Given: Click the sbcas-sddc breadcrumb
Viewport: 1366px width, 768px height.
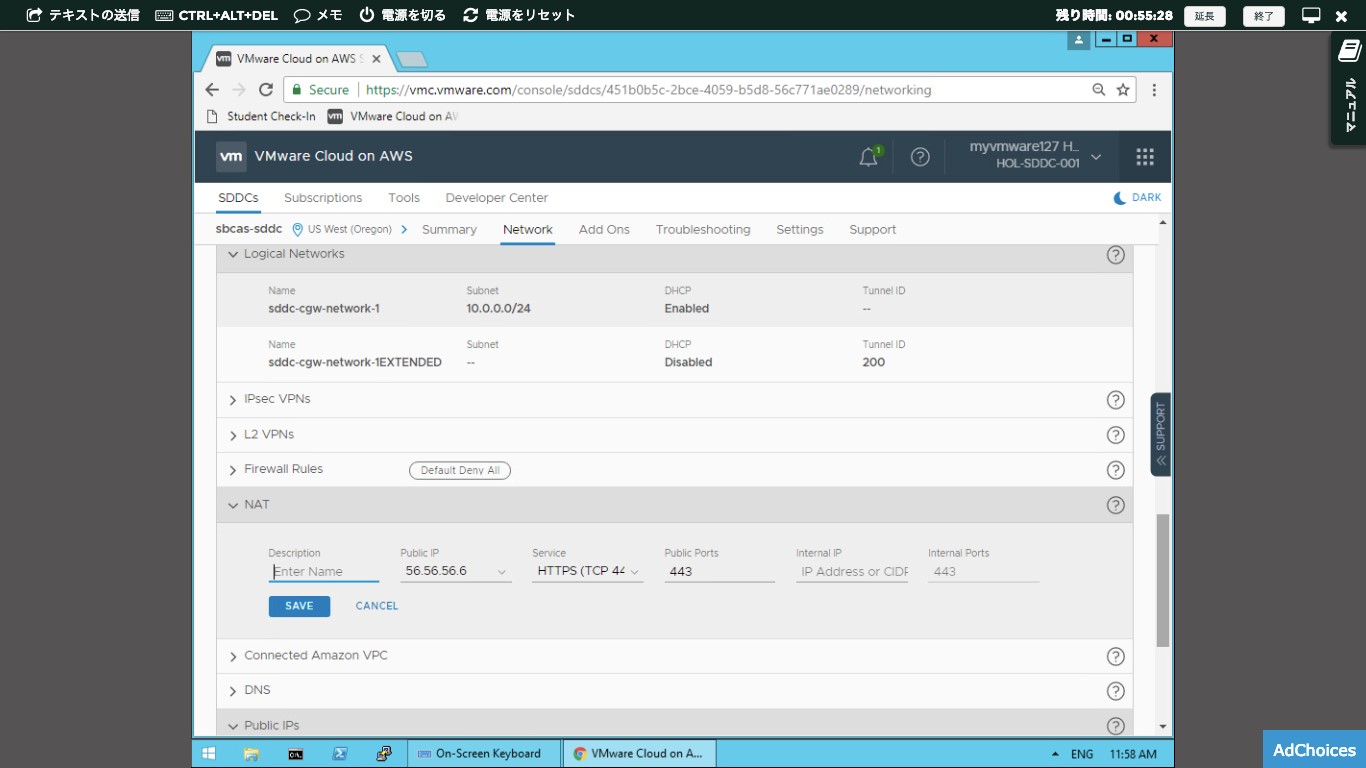Looking at the screenshot, I should [x=249, y=229].
